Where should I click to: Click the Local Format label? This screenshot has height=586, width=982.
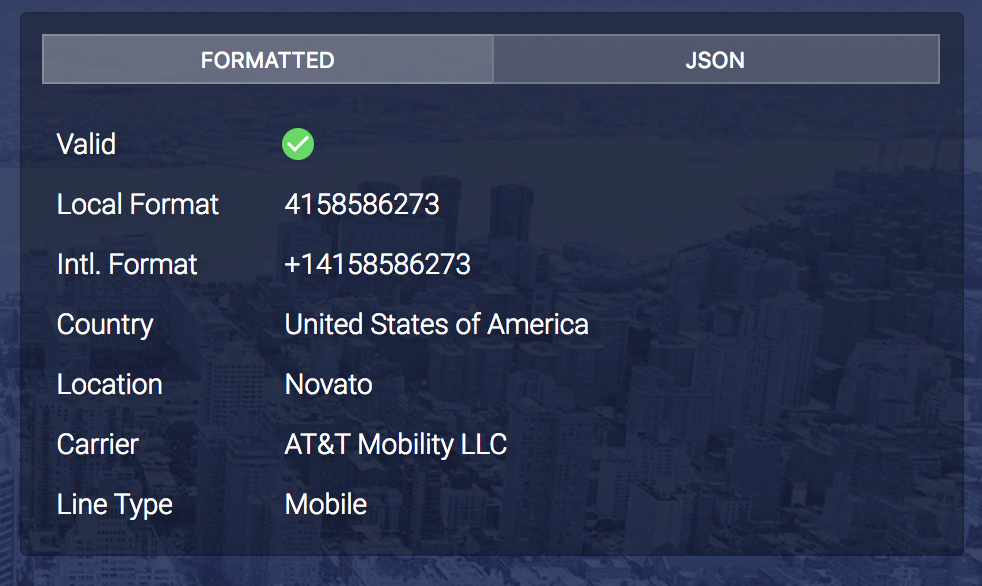click(x=137, y=204)
